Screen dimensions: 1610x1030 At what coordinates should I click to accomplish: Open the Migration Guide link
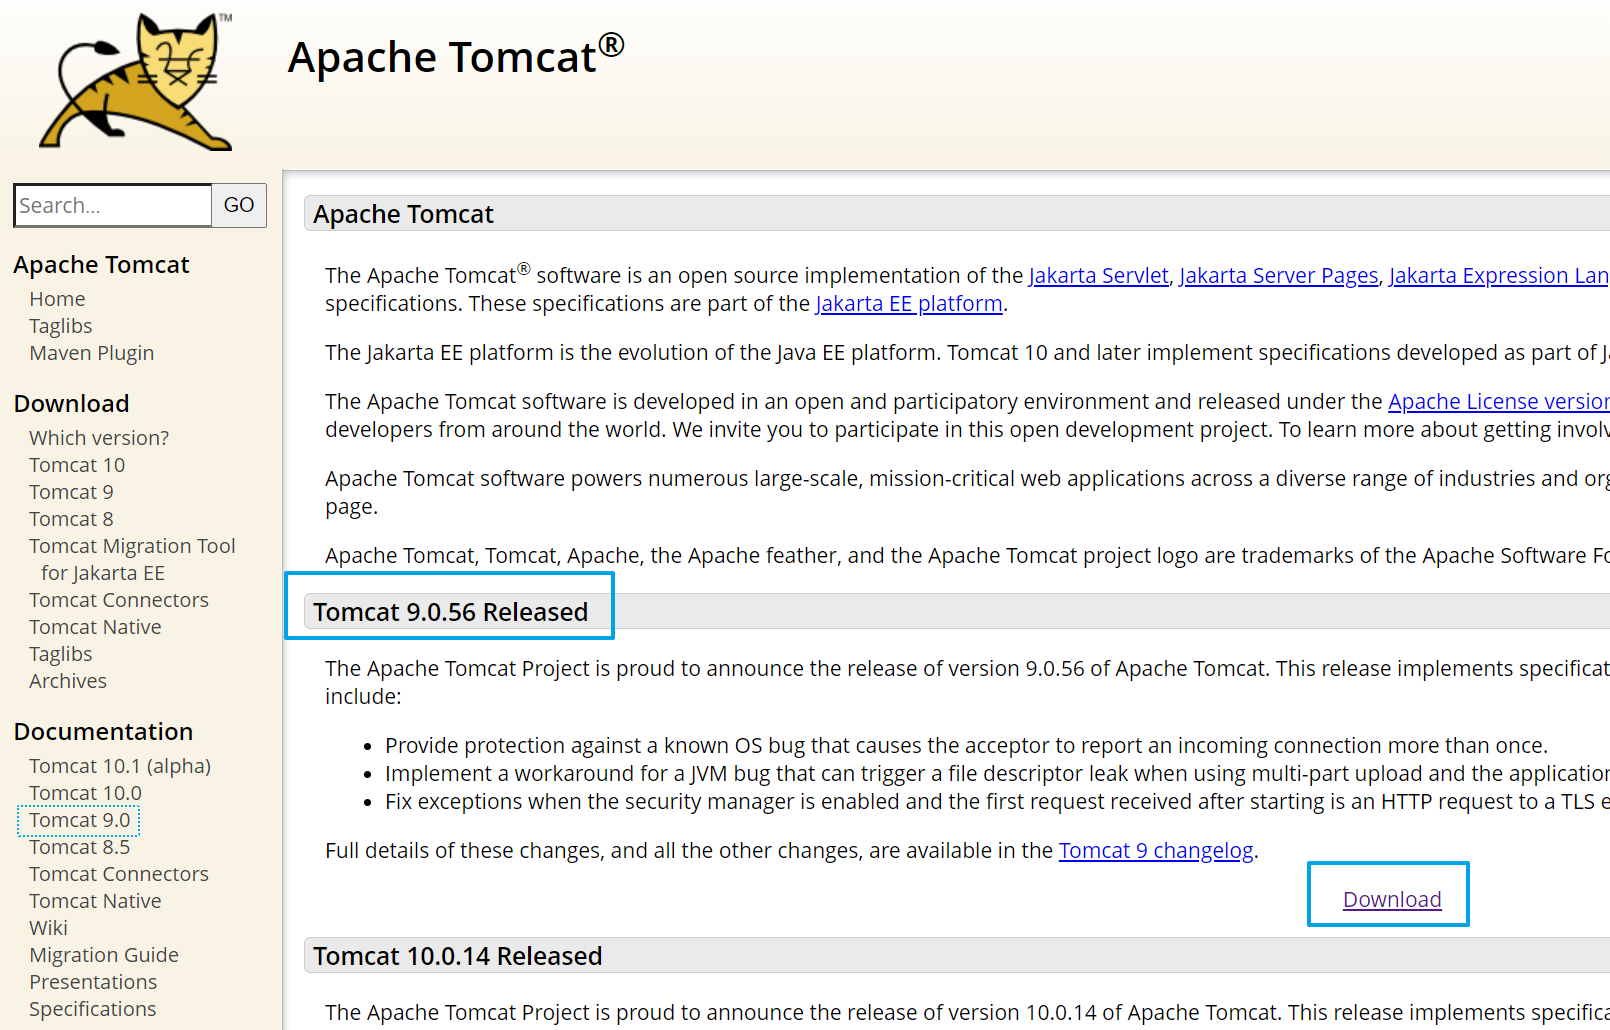(104, 955)
